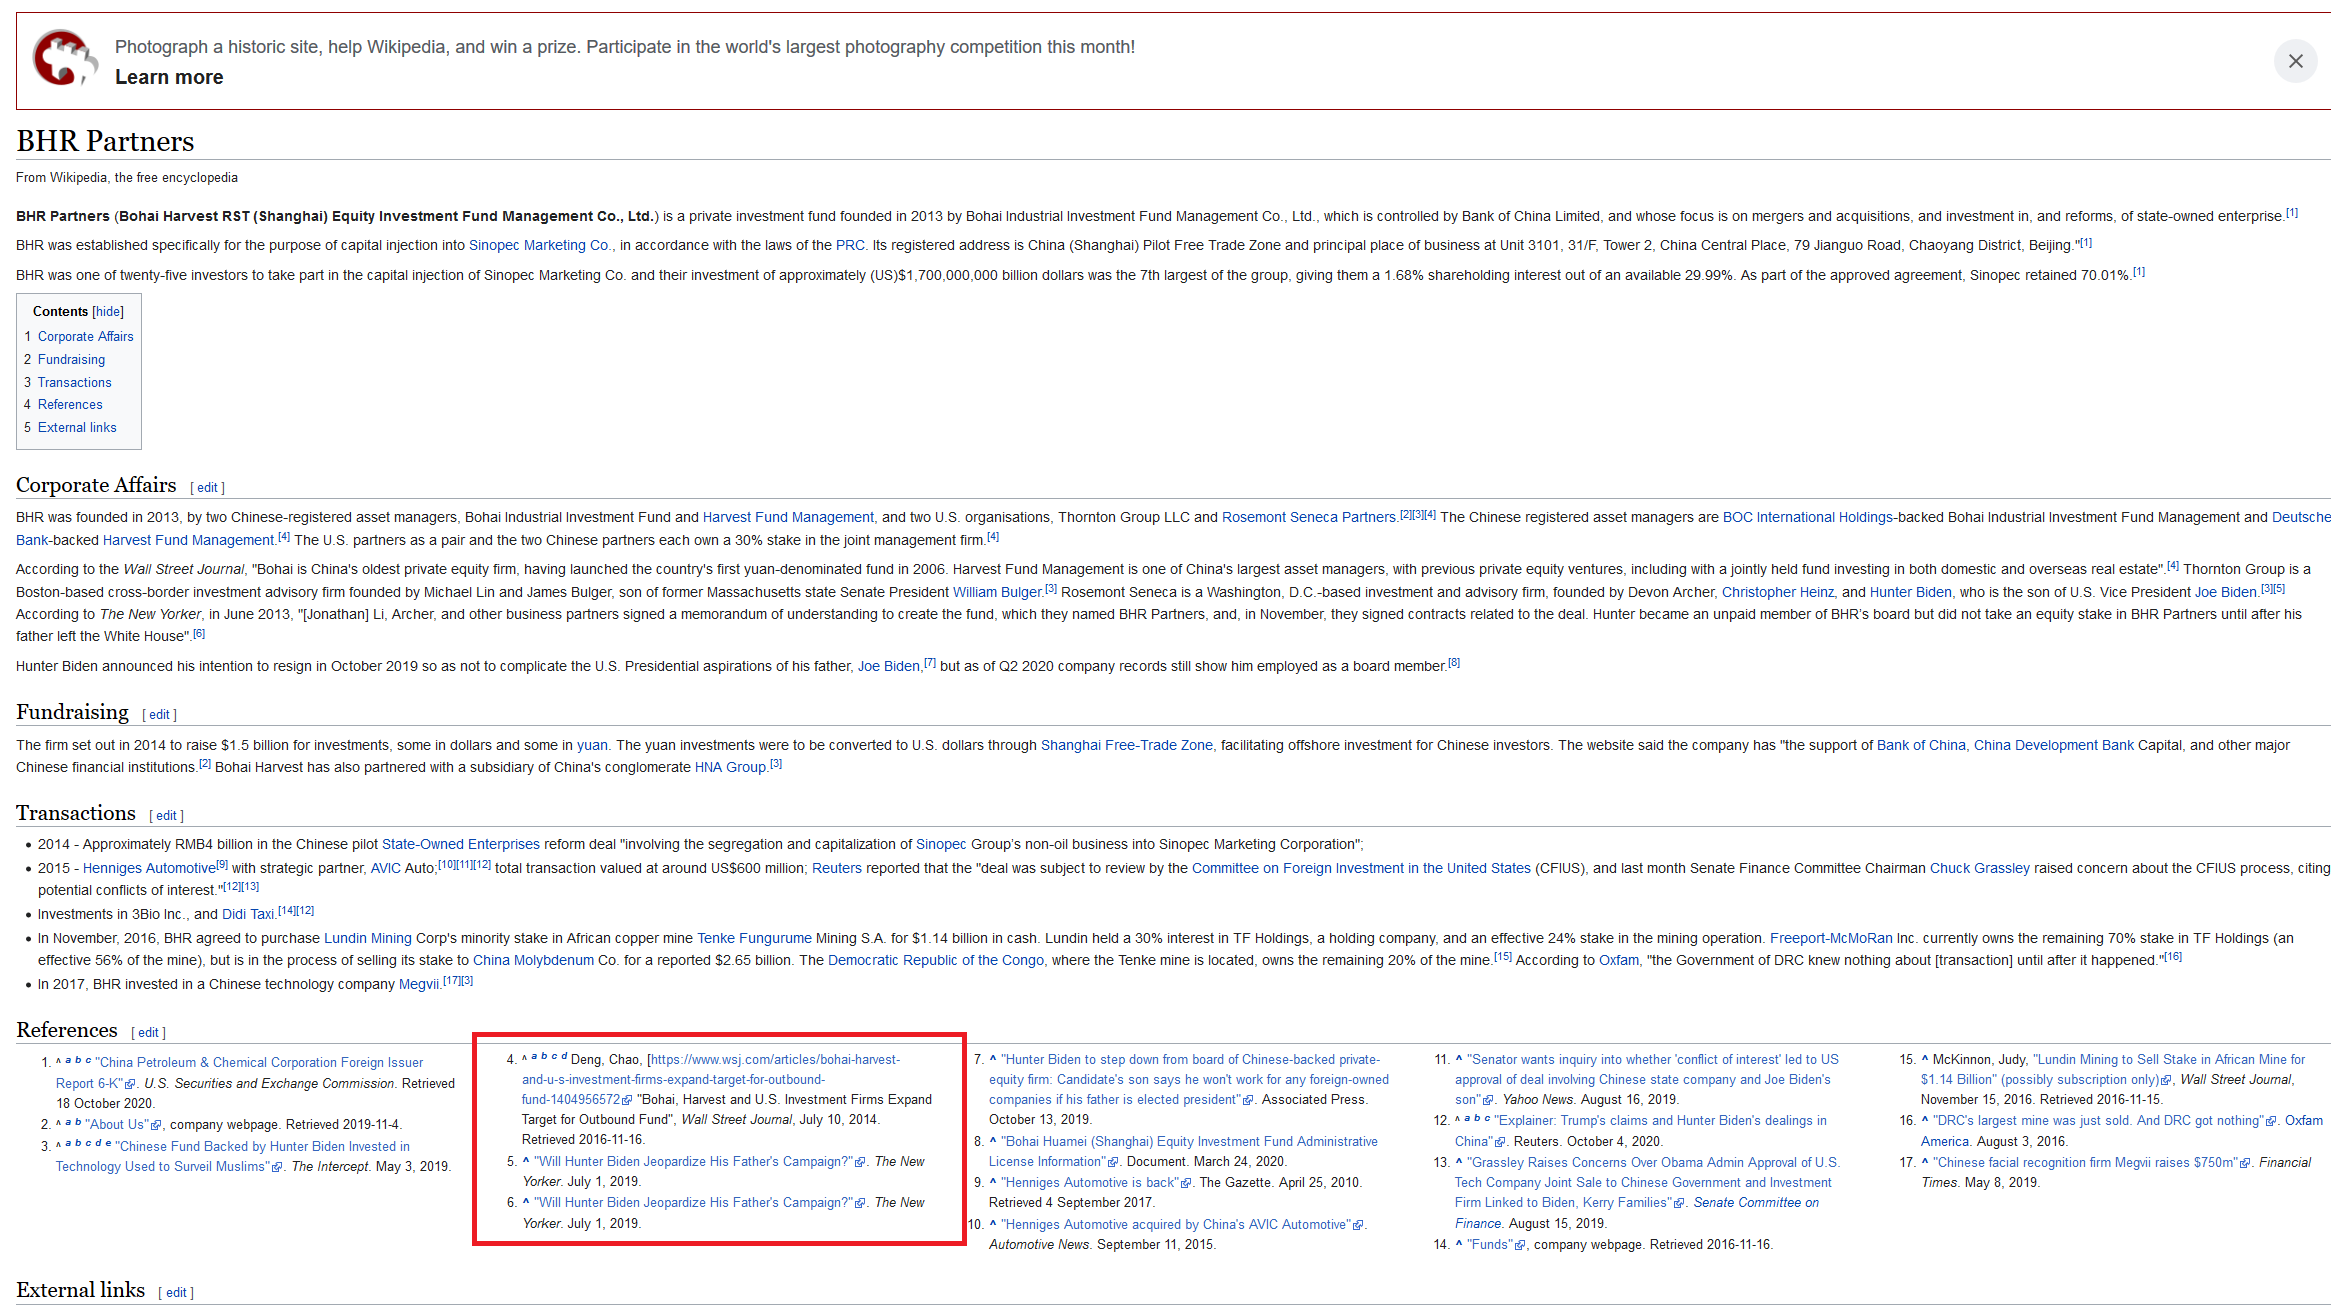The image size is (2331, 1305).
Task: Open China Molybdenum link
Action: pyautogui.click(x=533, y=961)
